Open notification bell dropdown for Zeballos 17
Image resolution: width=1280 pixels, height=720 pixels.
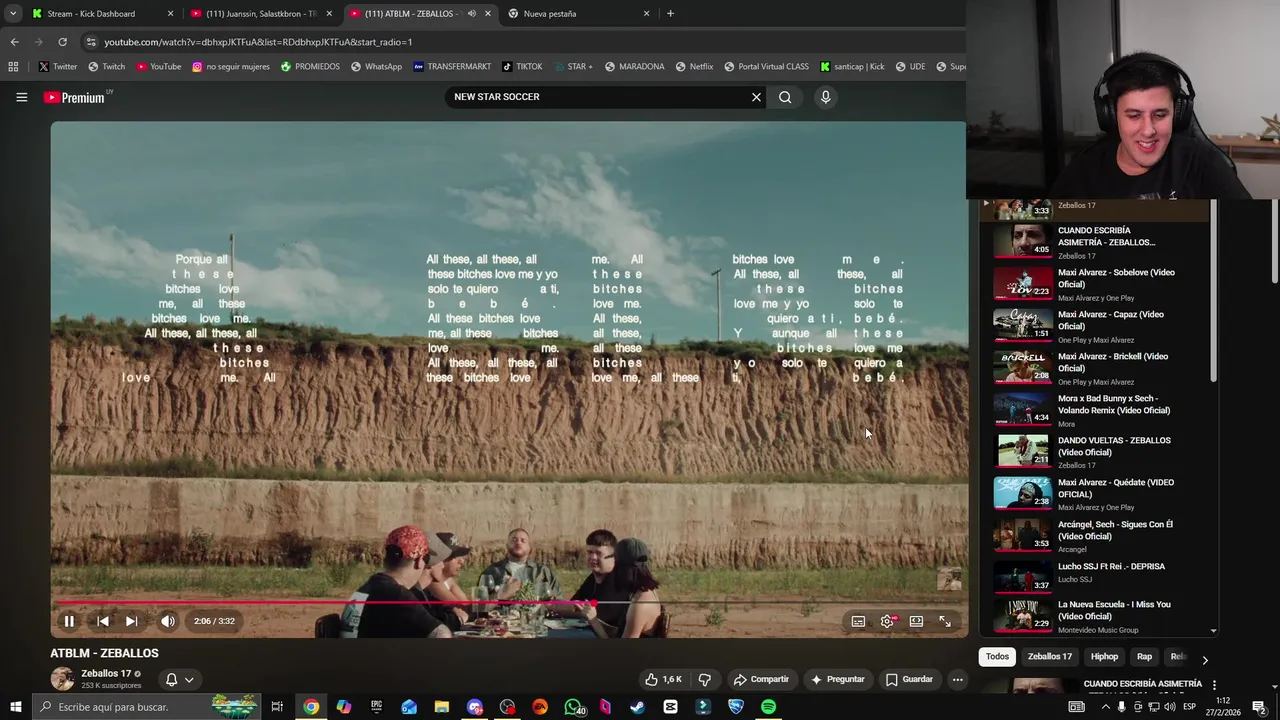point(179,679)
